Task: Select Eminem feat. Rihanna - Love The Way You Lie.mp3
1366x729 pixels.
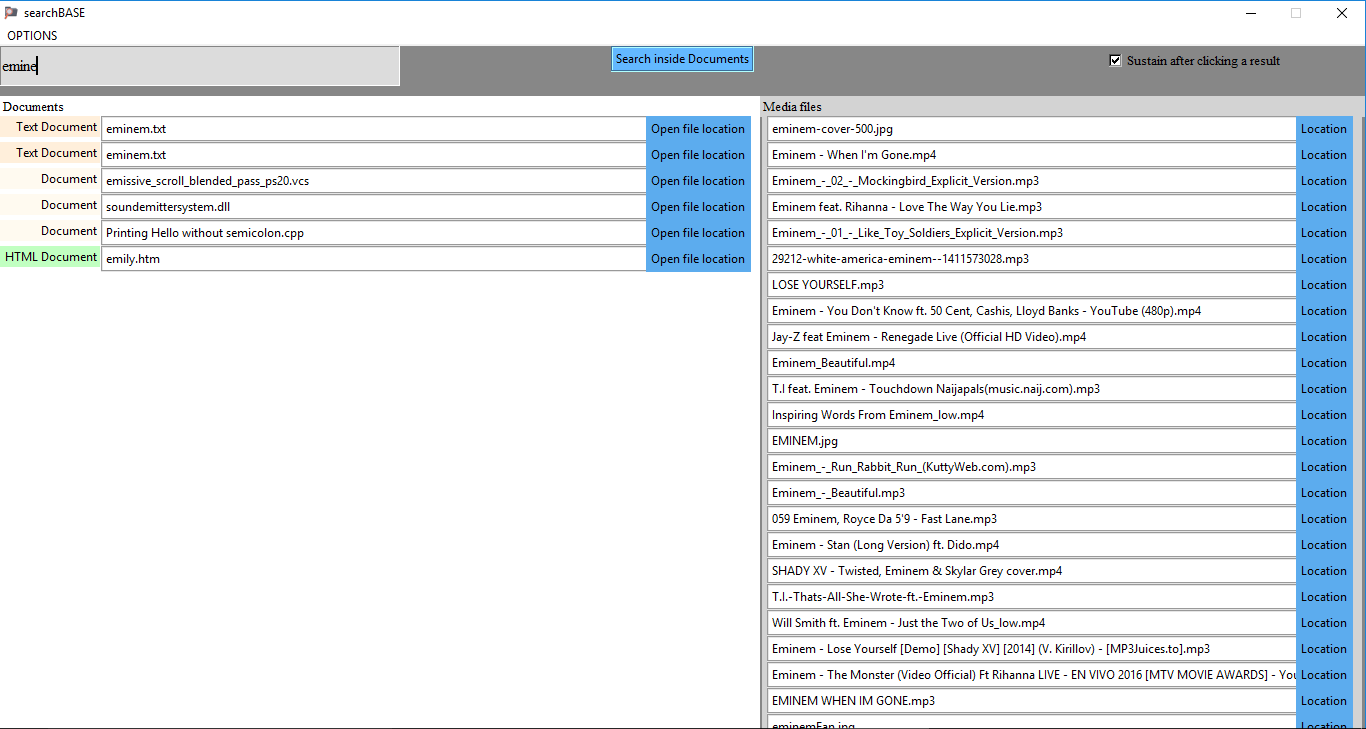Action: click(1032, 207)
